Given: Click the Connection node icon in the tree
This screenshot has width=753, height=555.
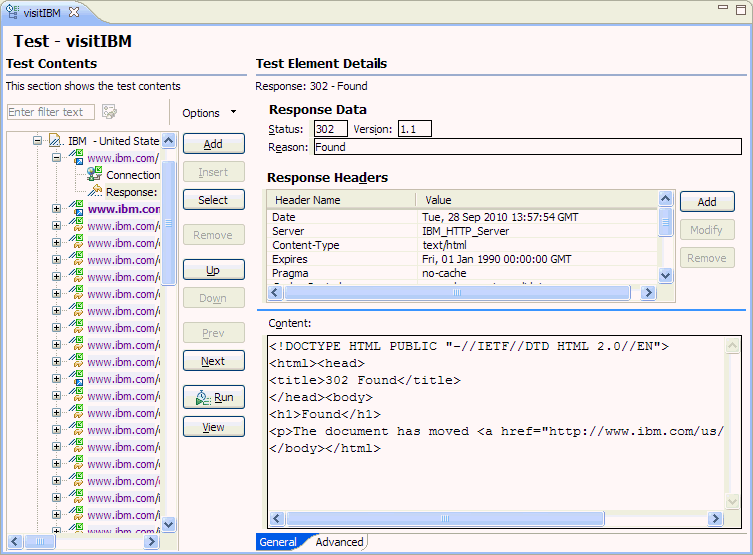Looking at the screenshot, I should [95, 175].
